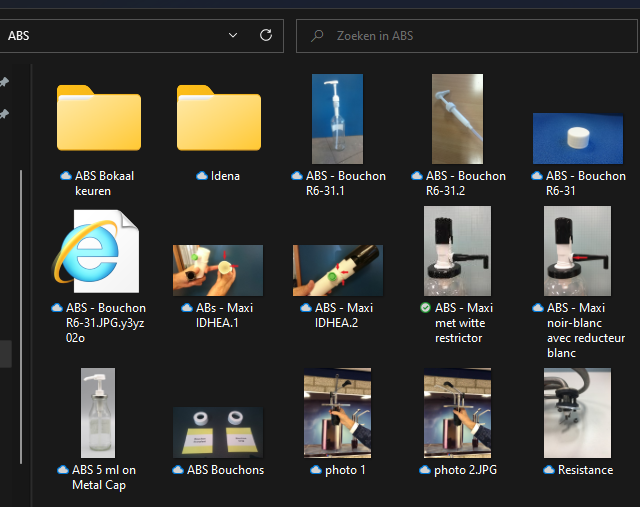
Task: Click cloud icon beside Bouchon R6-31.JPG.y3yz02o
Action: (57, 308)
